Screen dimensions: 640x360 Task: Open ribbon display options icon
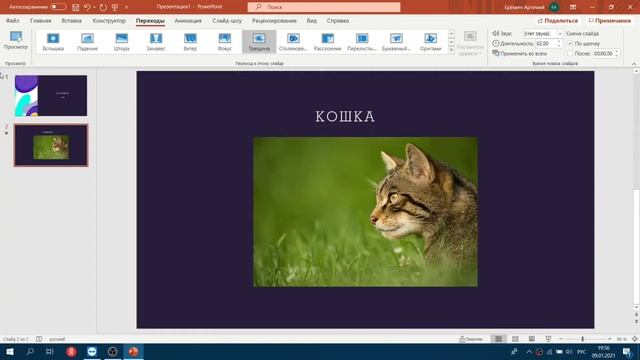573,7
